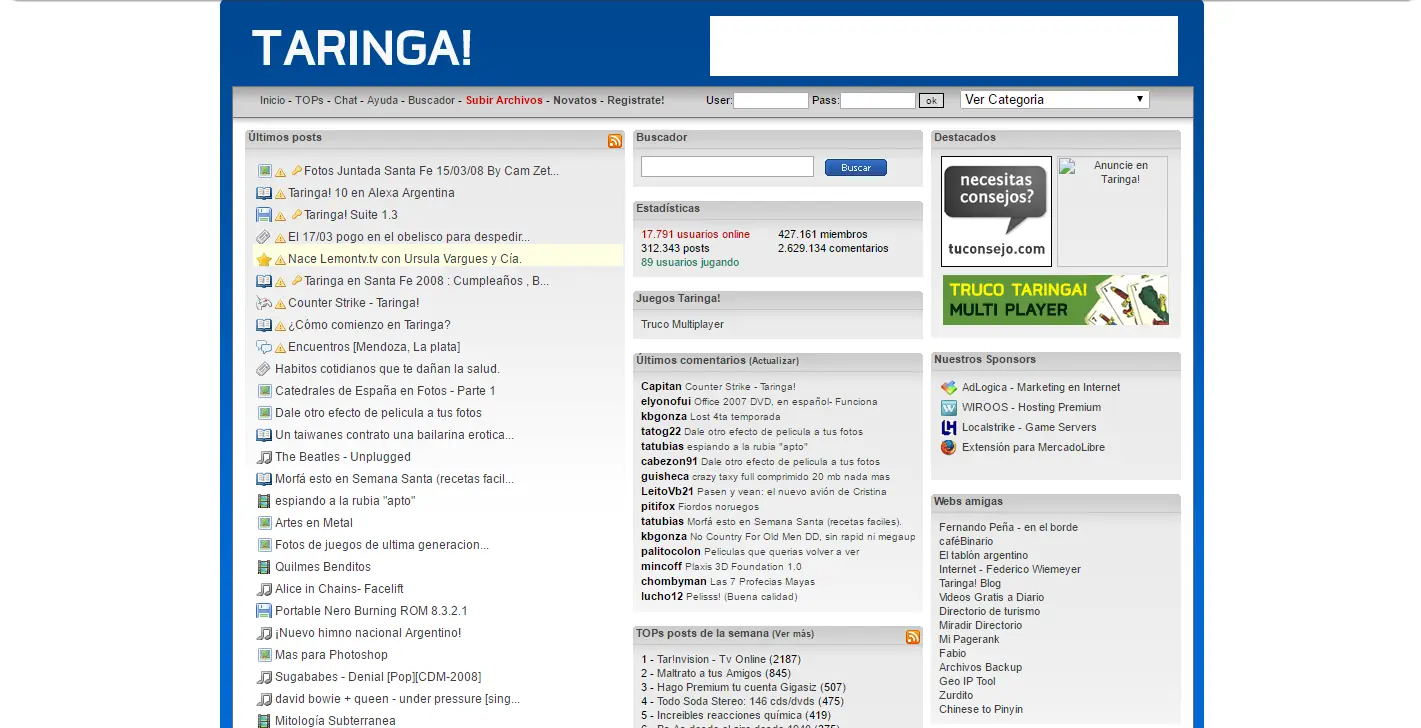Open Subir Archivos in navigation bar
The image size is (1421, 728).
(504, 100)
